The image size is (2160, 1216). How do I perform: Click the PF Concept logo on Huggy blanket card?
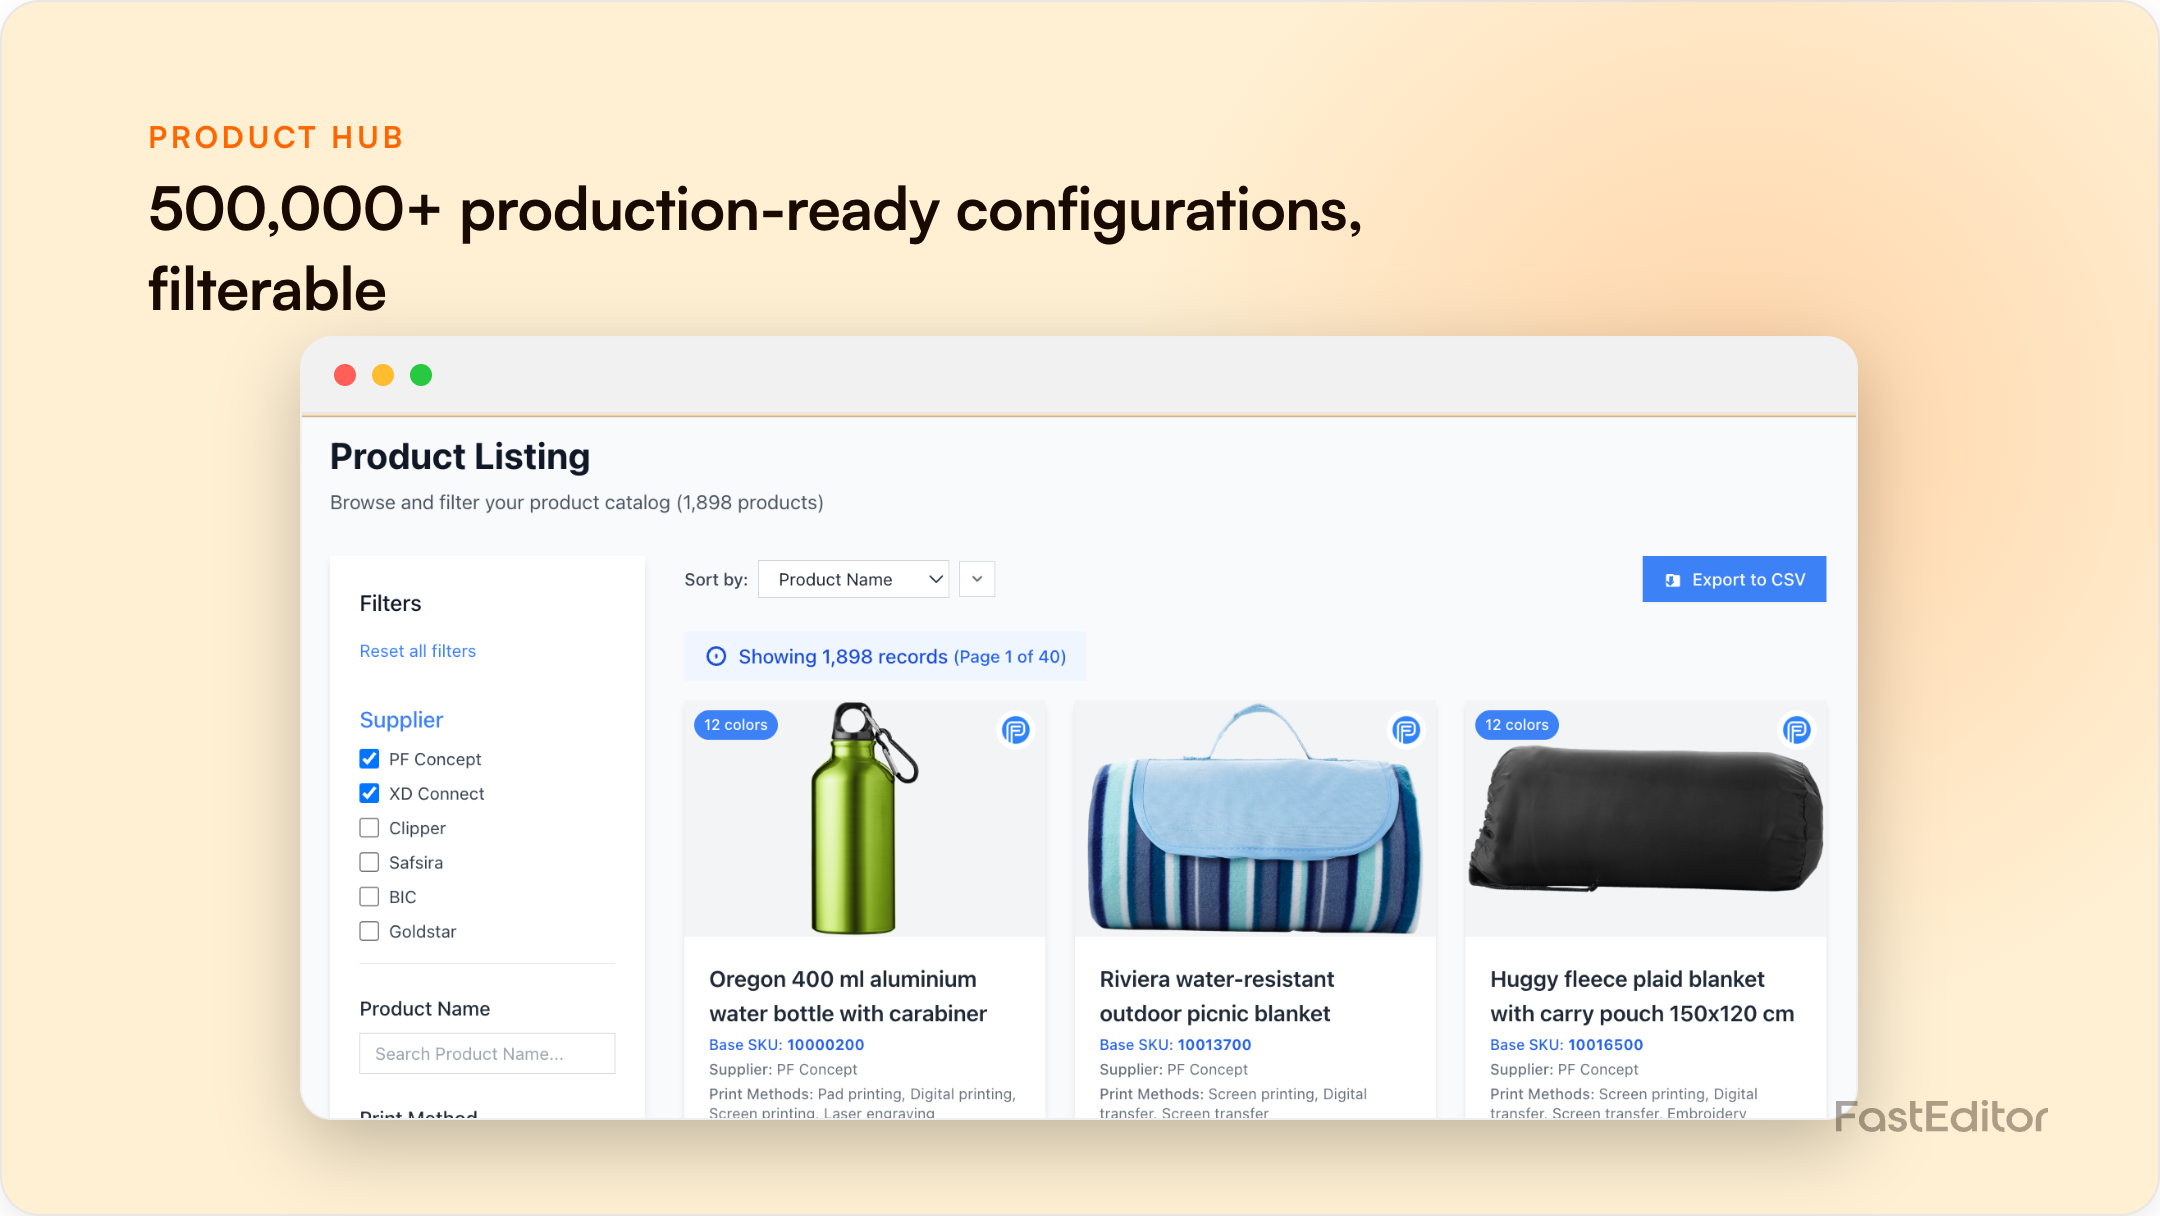(1796, 730)
